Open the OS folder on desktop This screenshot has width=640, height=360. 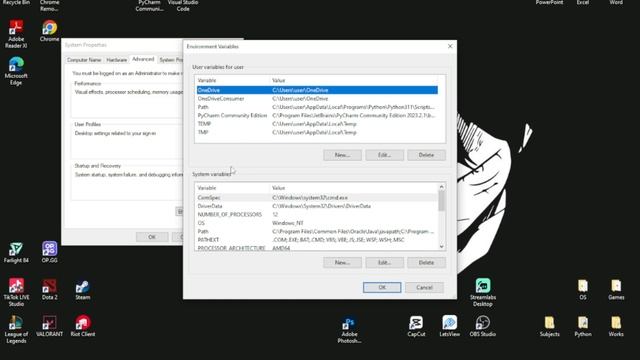pos(583,290)
